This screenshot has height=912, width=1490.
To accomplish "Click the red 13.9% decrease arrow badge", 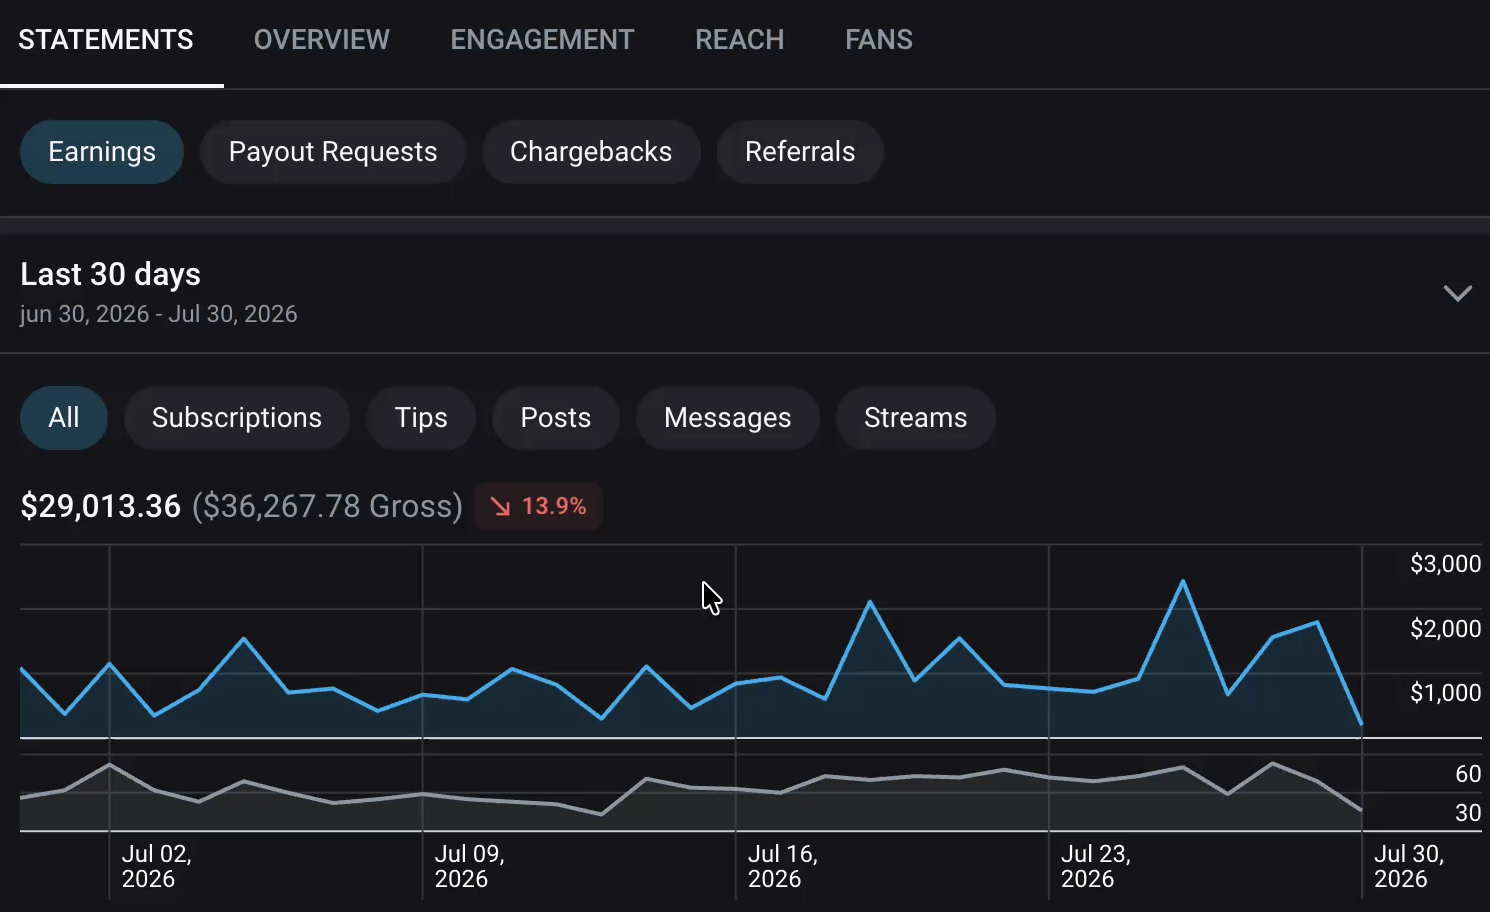I will pyautogui.click(x=538, y=506).
